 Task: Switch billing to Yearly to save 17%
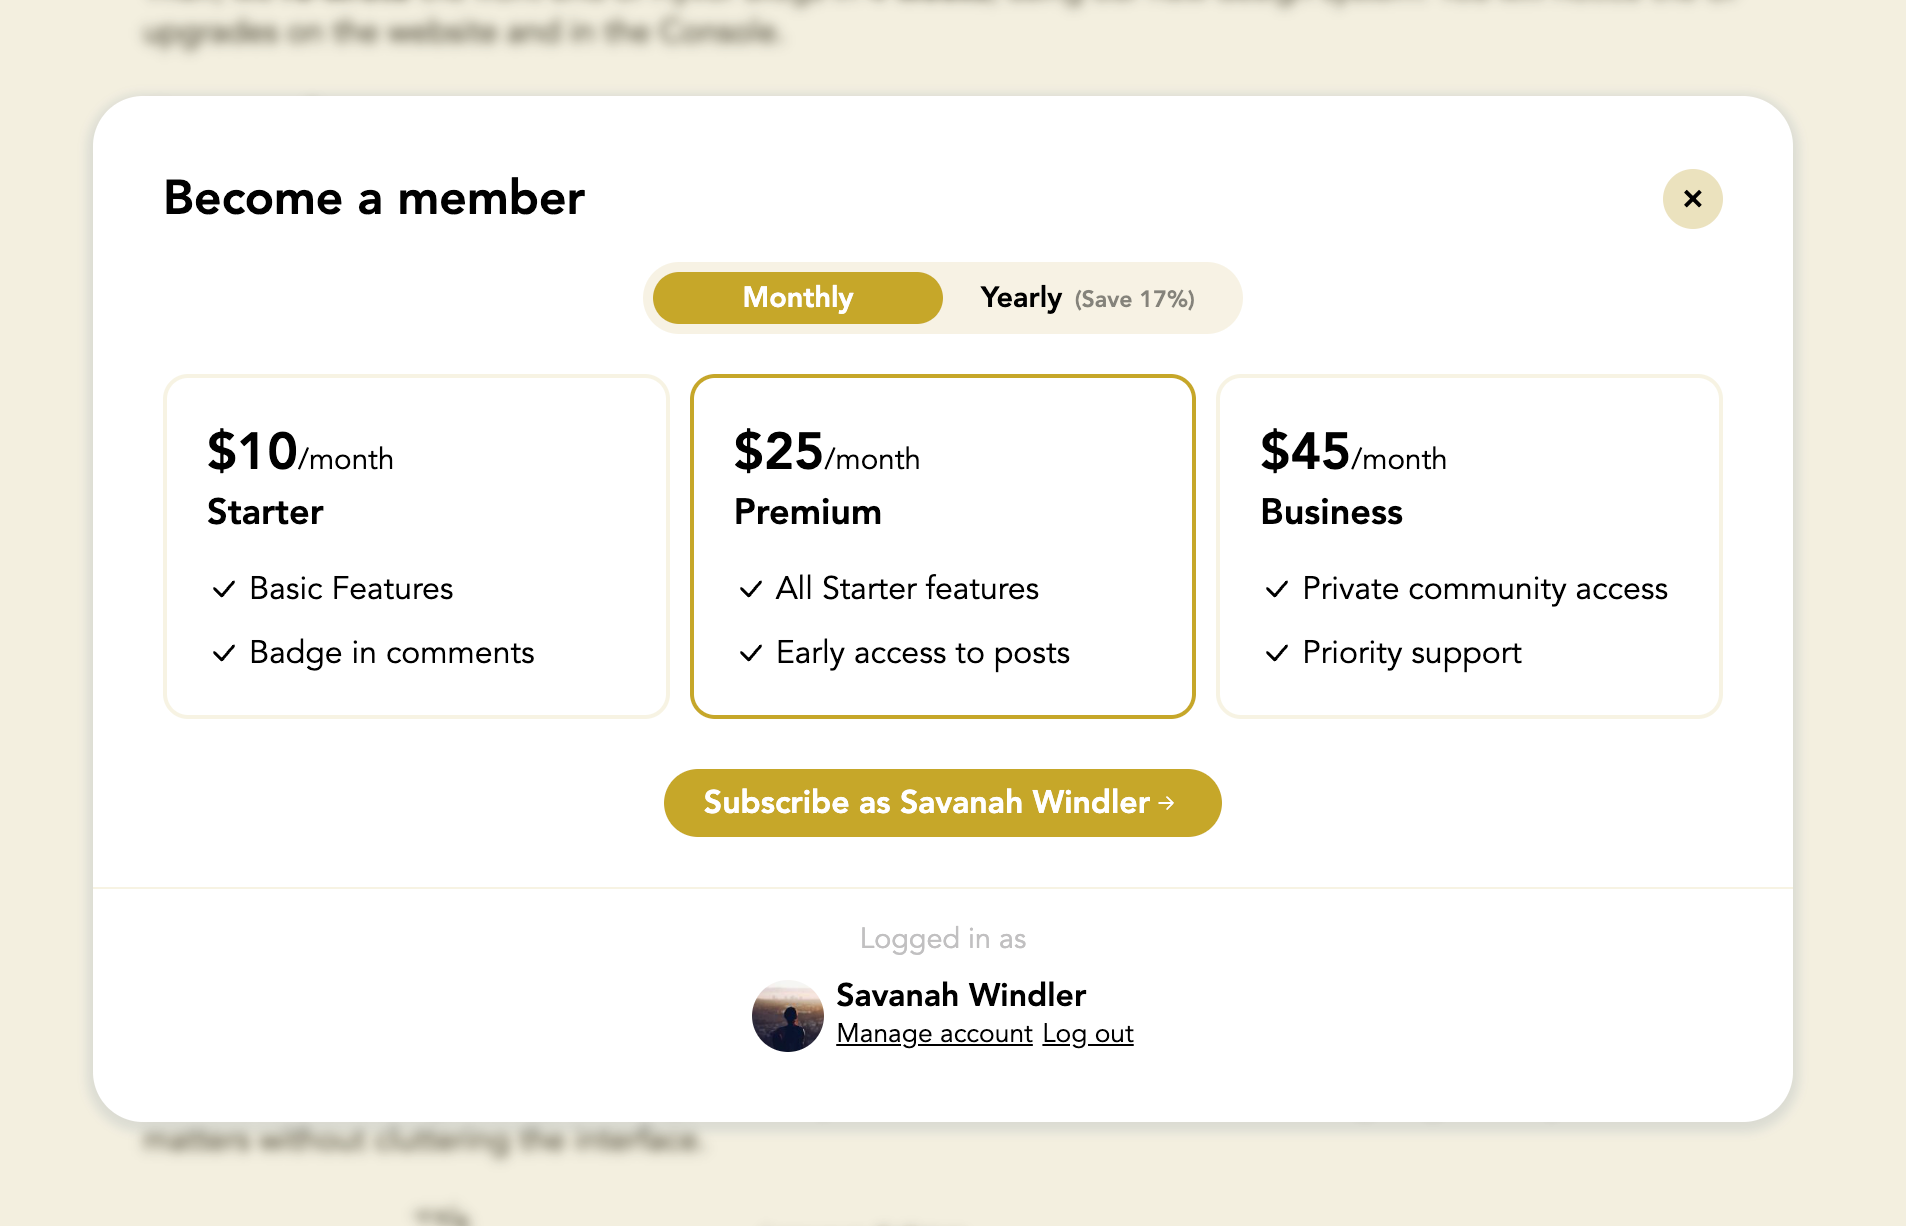tap(1020, 297)
